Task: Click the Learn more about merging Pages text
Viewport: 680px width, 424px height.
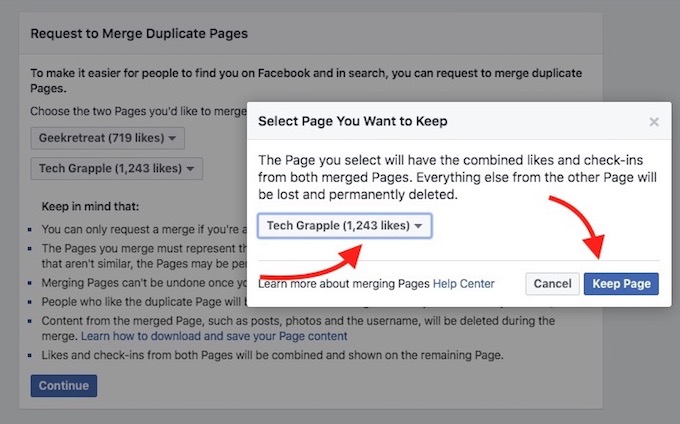Action: click(x=344, y=284)
